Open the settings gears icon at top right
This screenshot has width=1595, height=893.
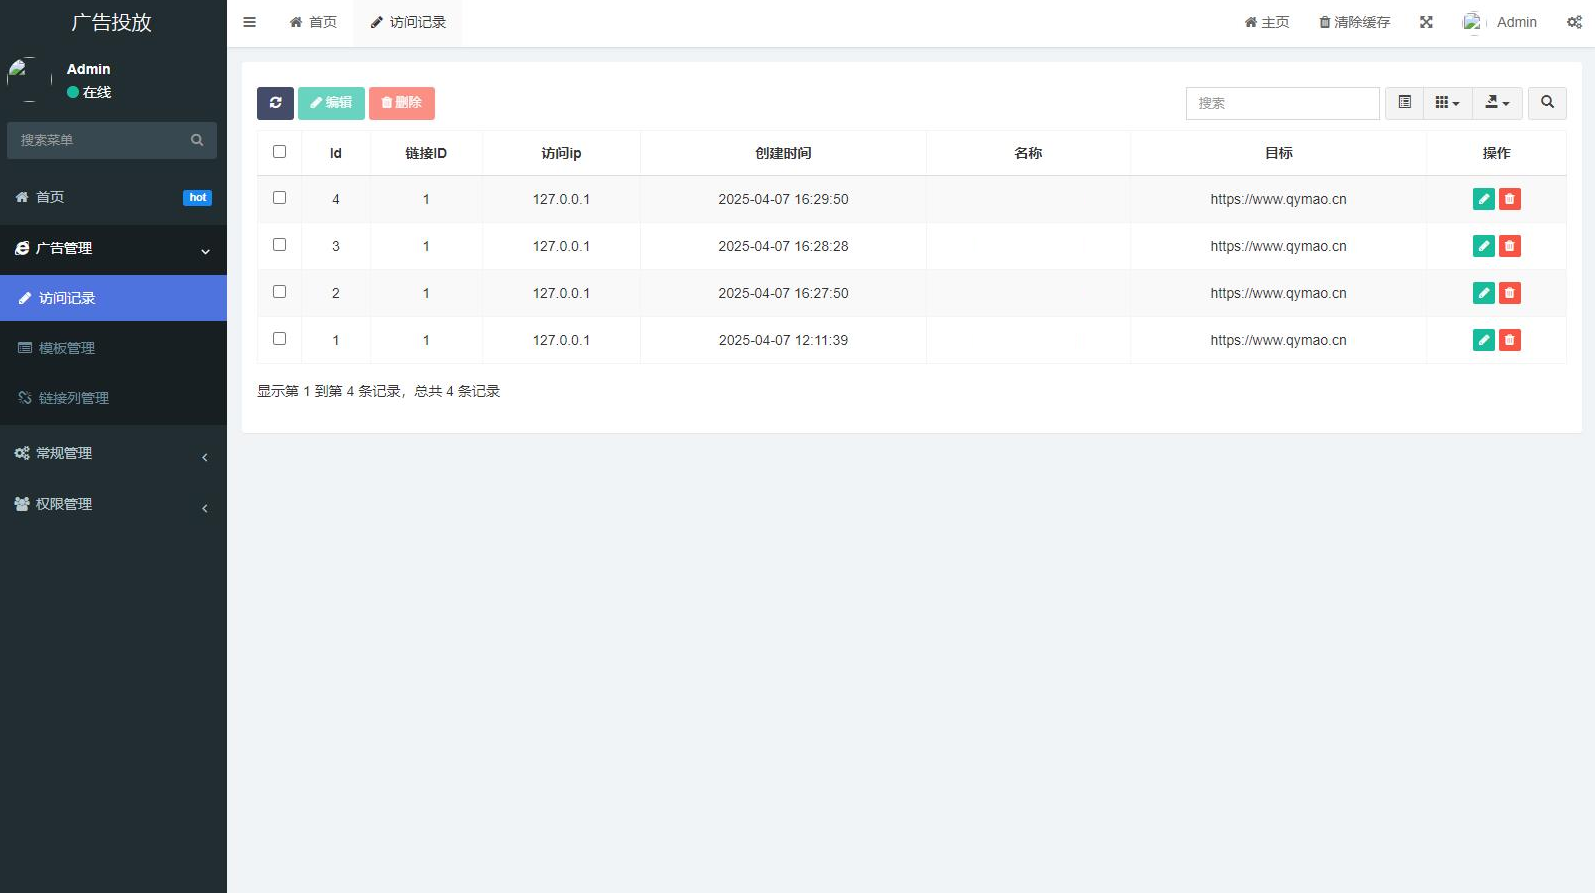point(1574,22)
